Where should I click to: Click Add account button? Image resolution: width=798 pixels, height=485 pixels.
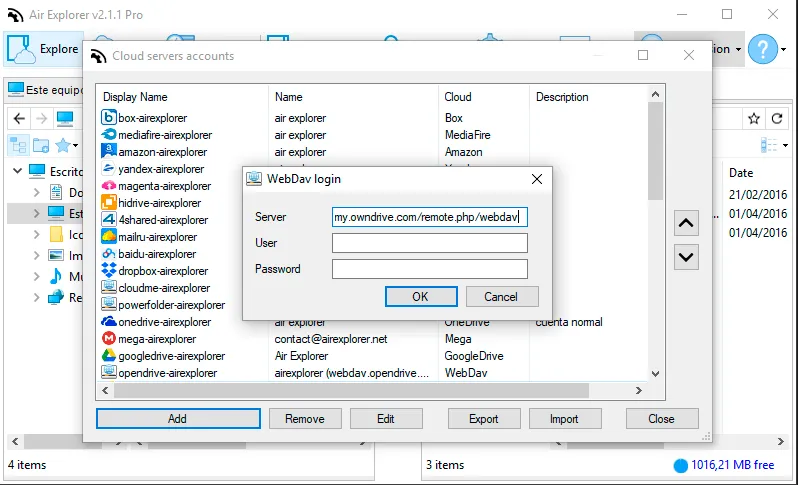click(x=178, y=418)
